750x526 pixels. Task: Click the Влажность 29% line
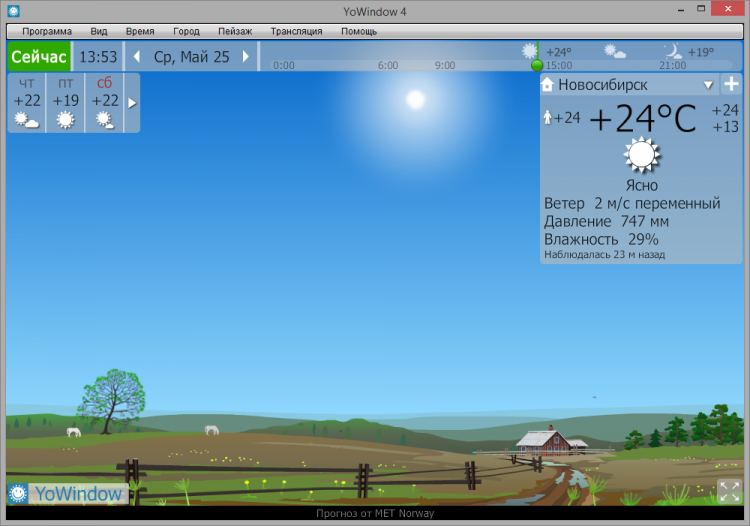pyautogui.click(x=601, y=239)
